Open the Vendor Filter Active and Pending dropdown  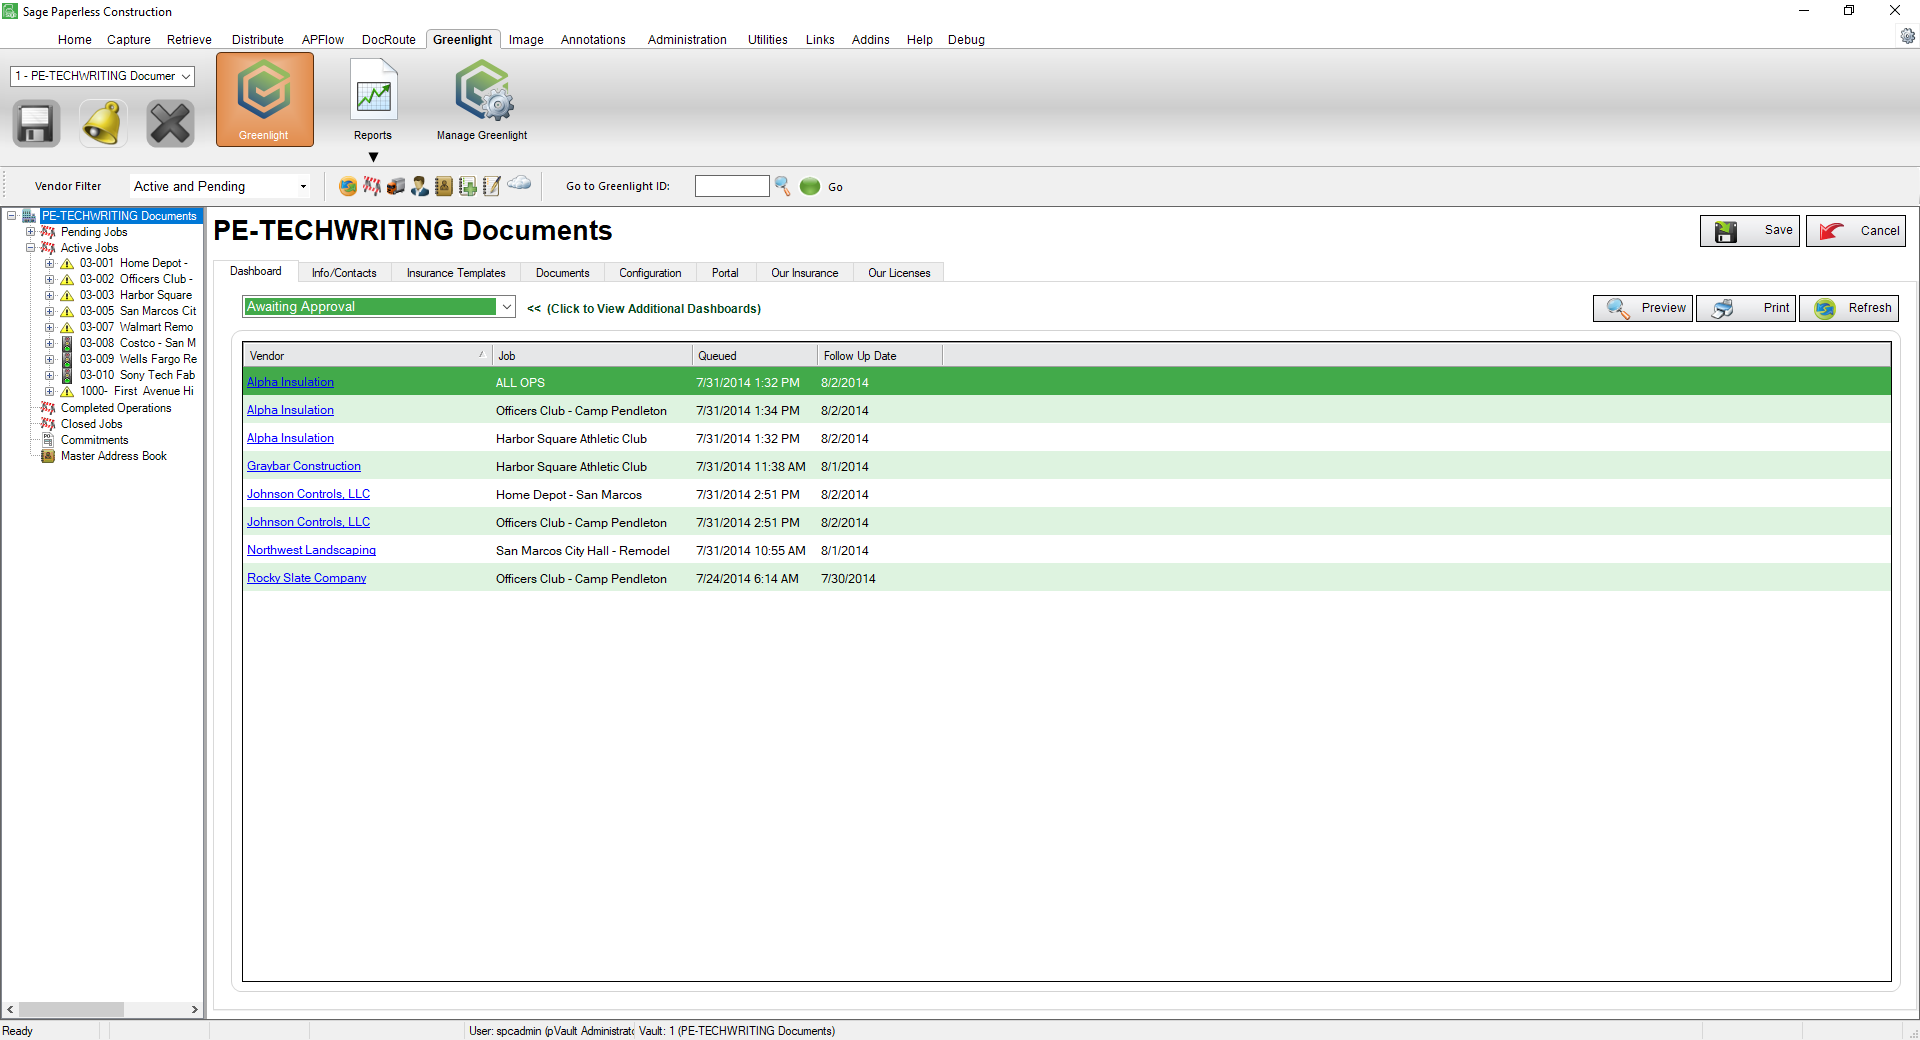(x=303, y=186)
